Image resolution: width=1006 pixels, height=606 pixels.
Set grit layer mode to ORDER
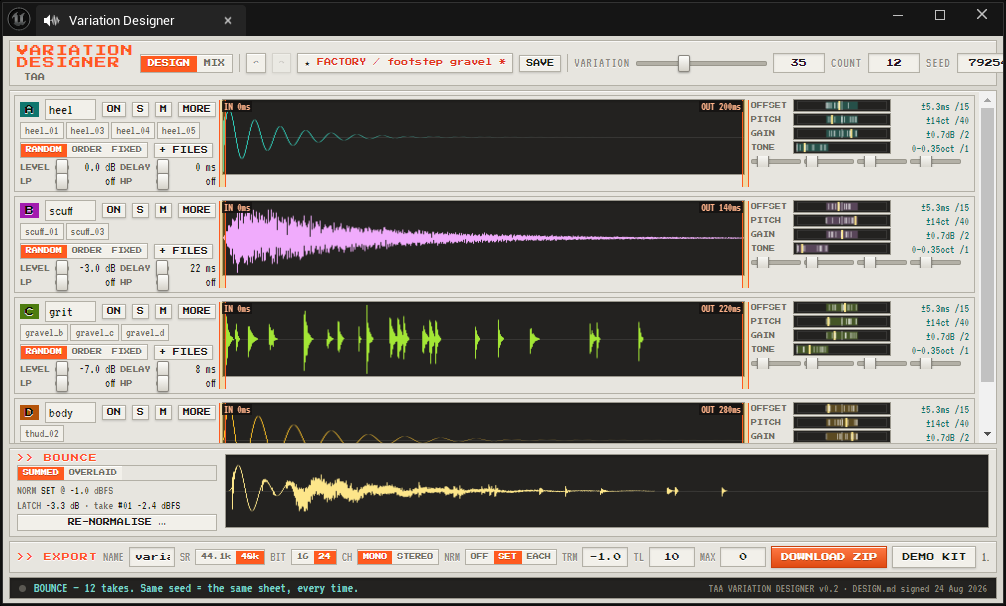pos(87,351)
